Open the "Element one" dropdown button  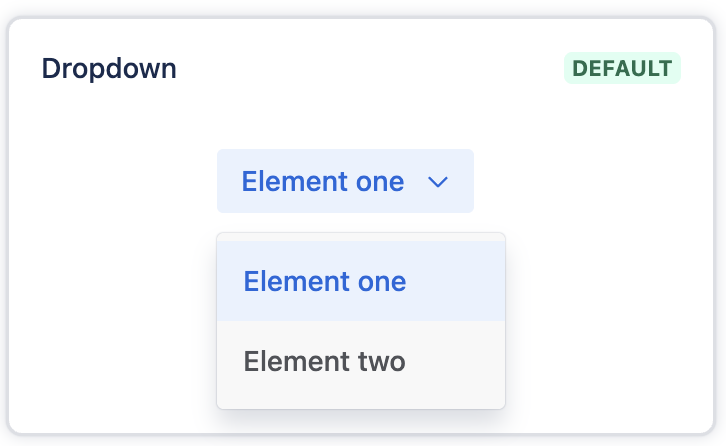point(344,182)
